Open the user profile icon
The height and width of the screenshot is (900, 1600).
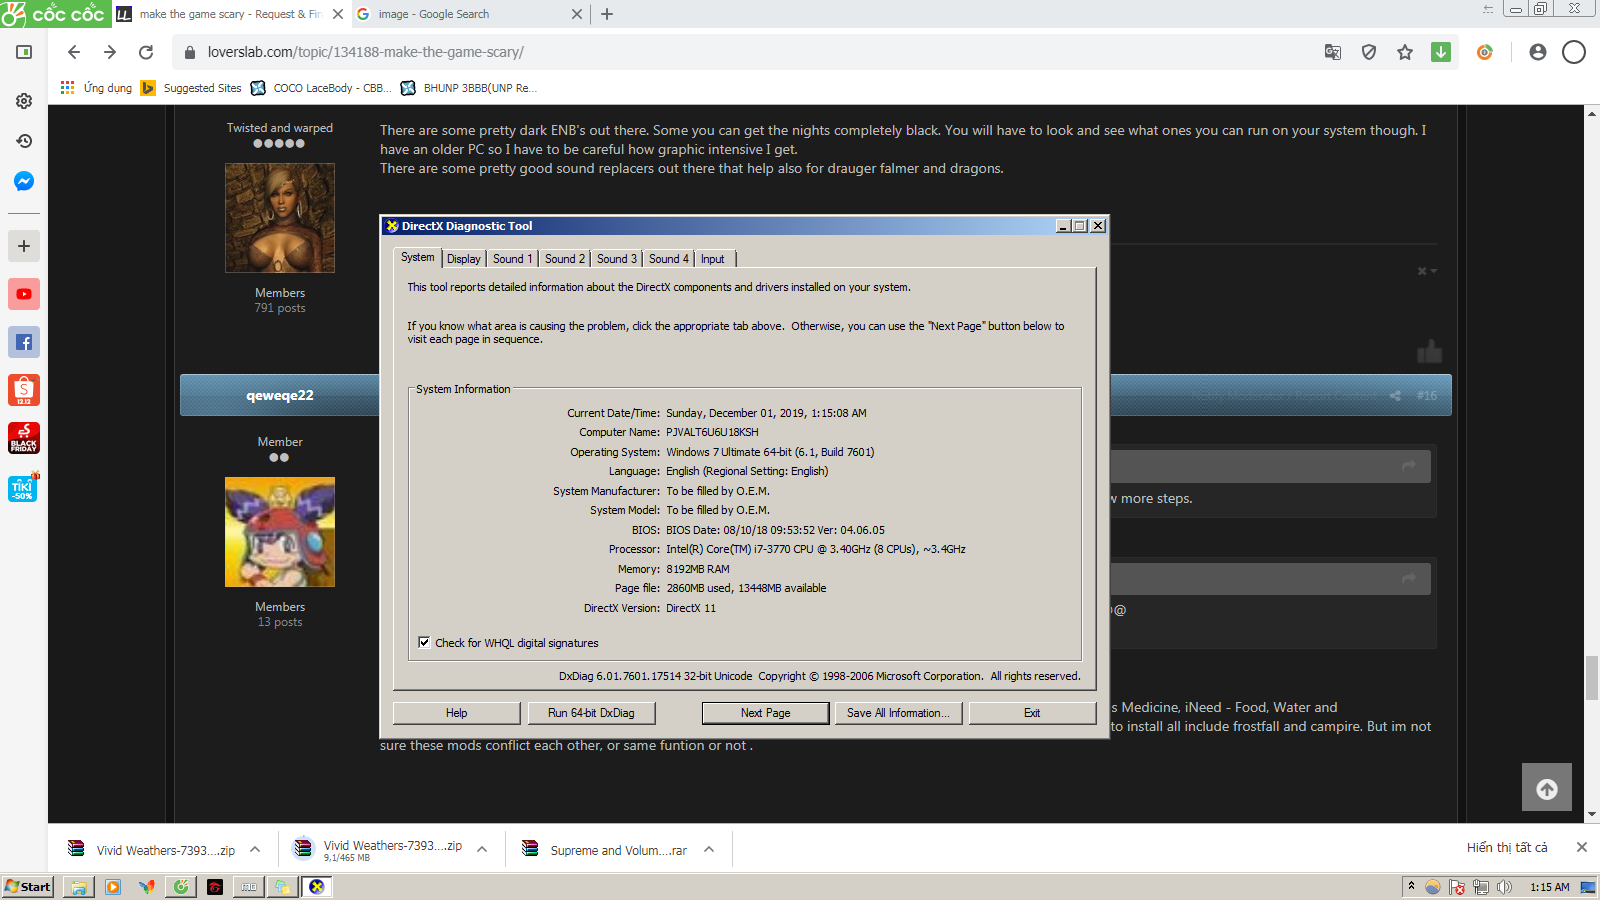pos(1538,52)
